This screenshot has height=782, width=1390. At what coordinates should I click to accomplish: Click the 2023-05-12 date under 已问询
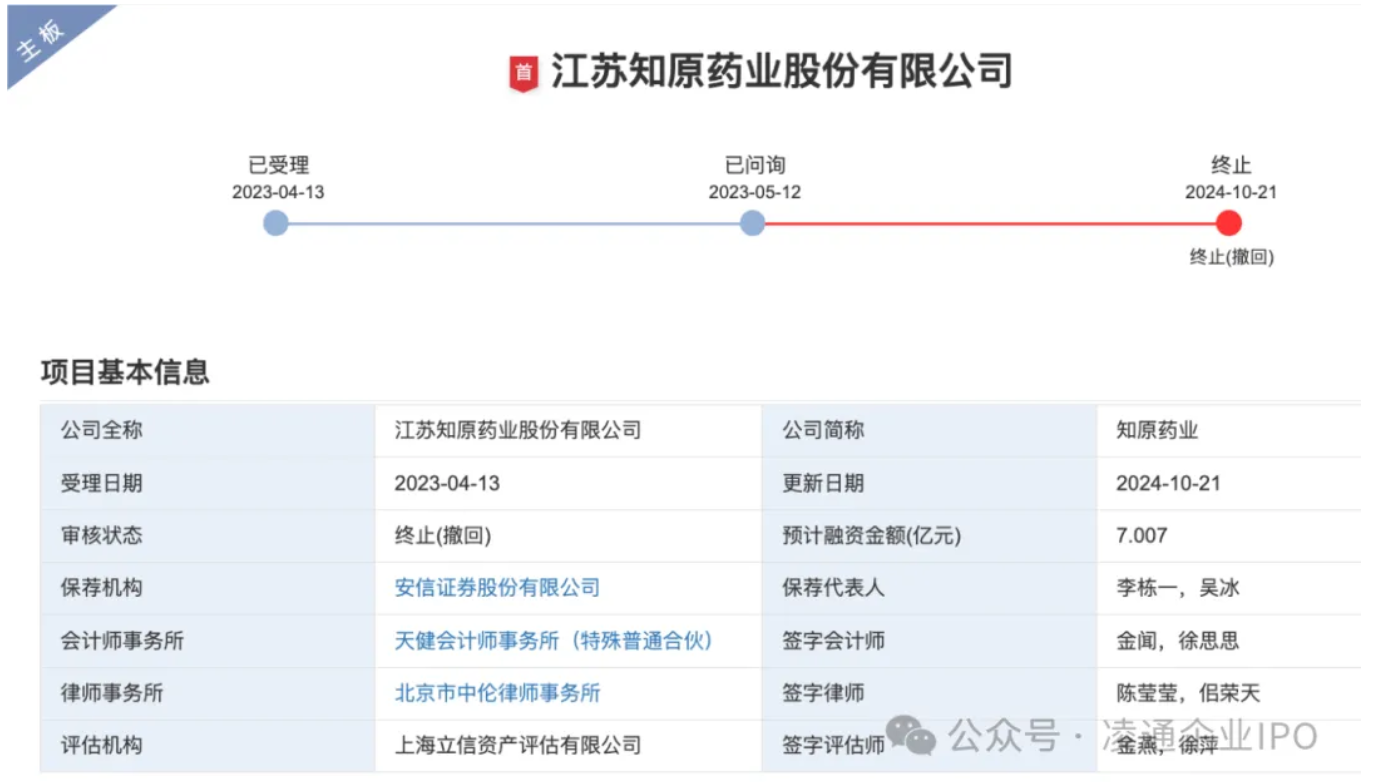coord(755,192)
